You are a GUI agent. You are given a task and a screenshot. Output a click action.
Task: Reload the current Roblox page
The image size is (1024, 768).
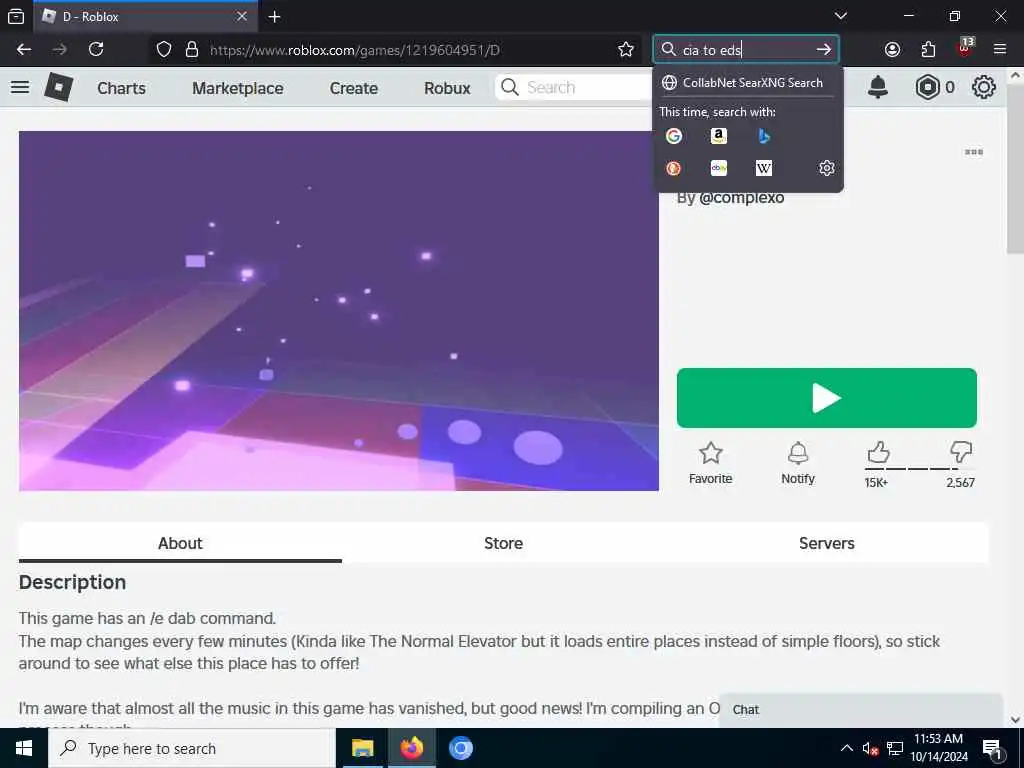pos(96,50)
